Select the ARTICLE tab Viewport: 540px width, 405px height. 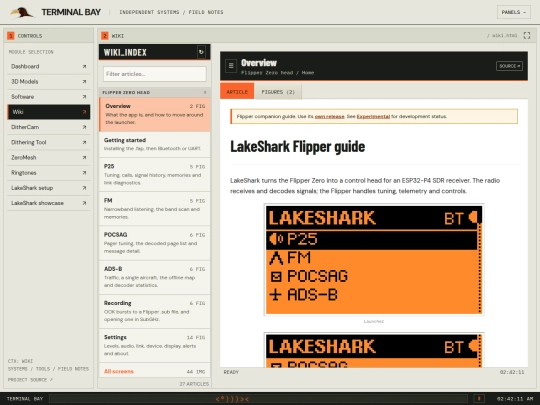[x=237, y=92]
